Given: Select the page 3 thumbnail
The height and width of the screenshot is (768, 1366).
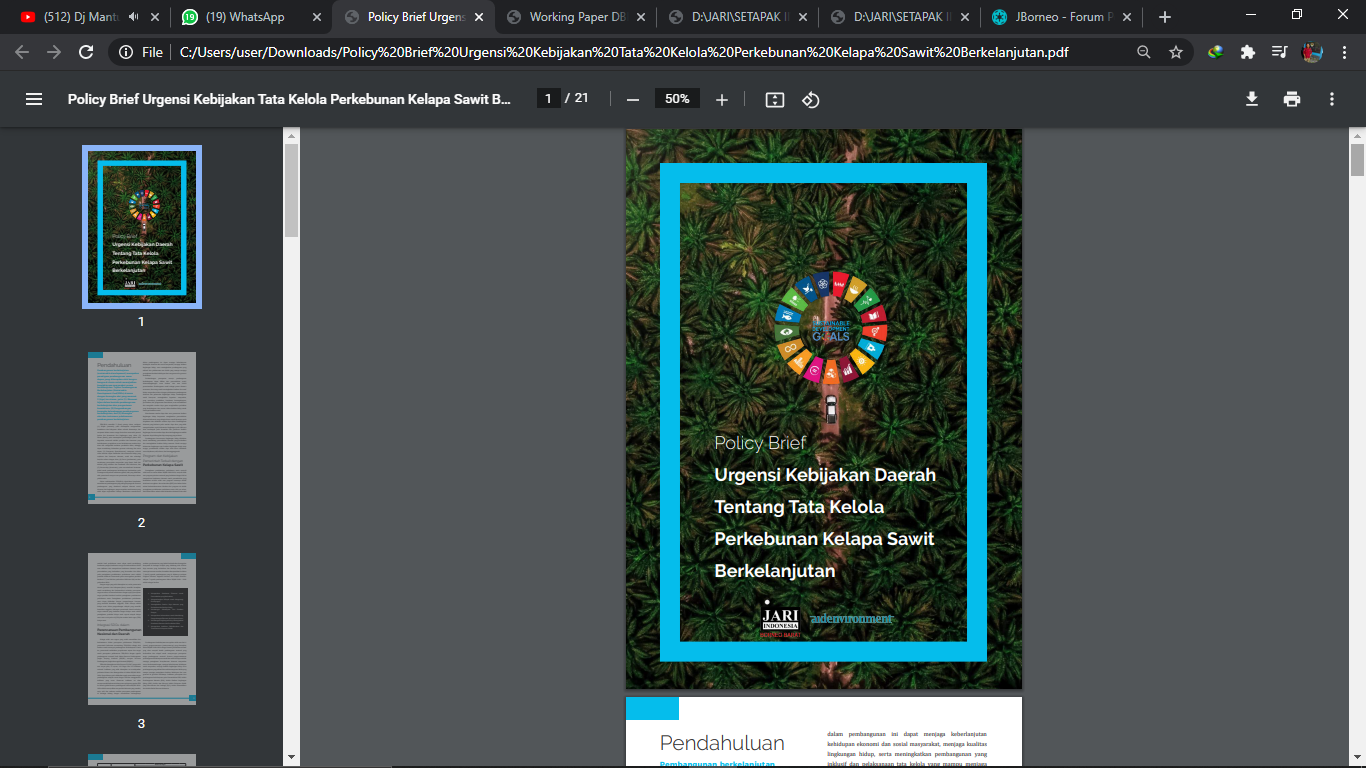Looking at the screenshot, I should [142, 629].
